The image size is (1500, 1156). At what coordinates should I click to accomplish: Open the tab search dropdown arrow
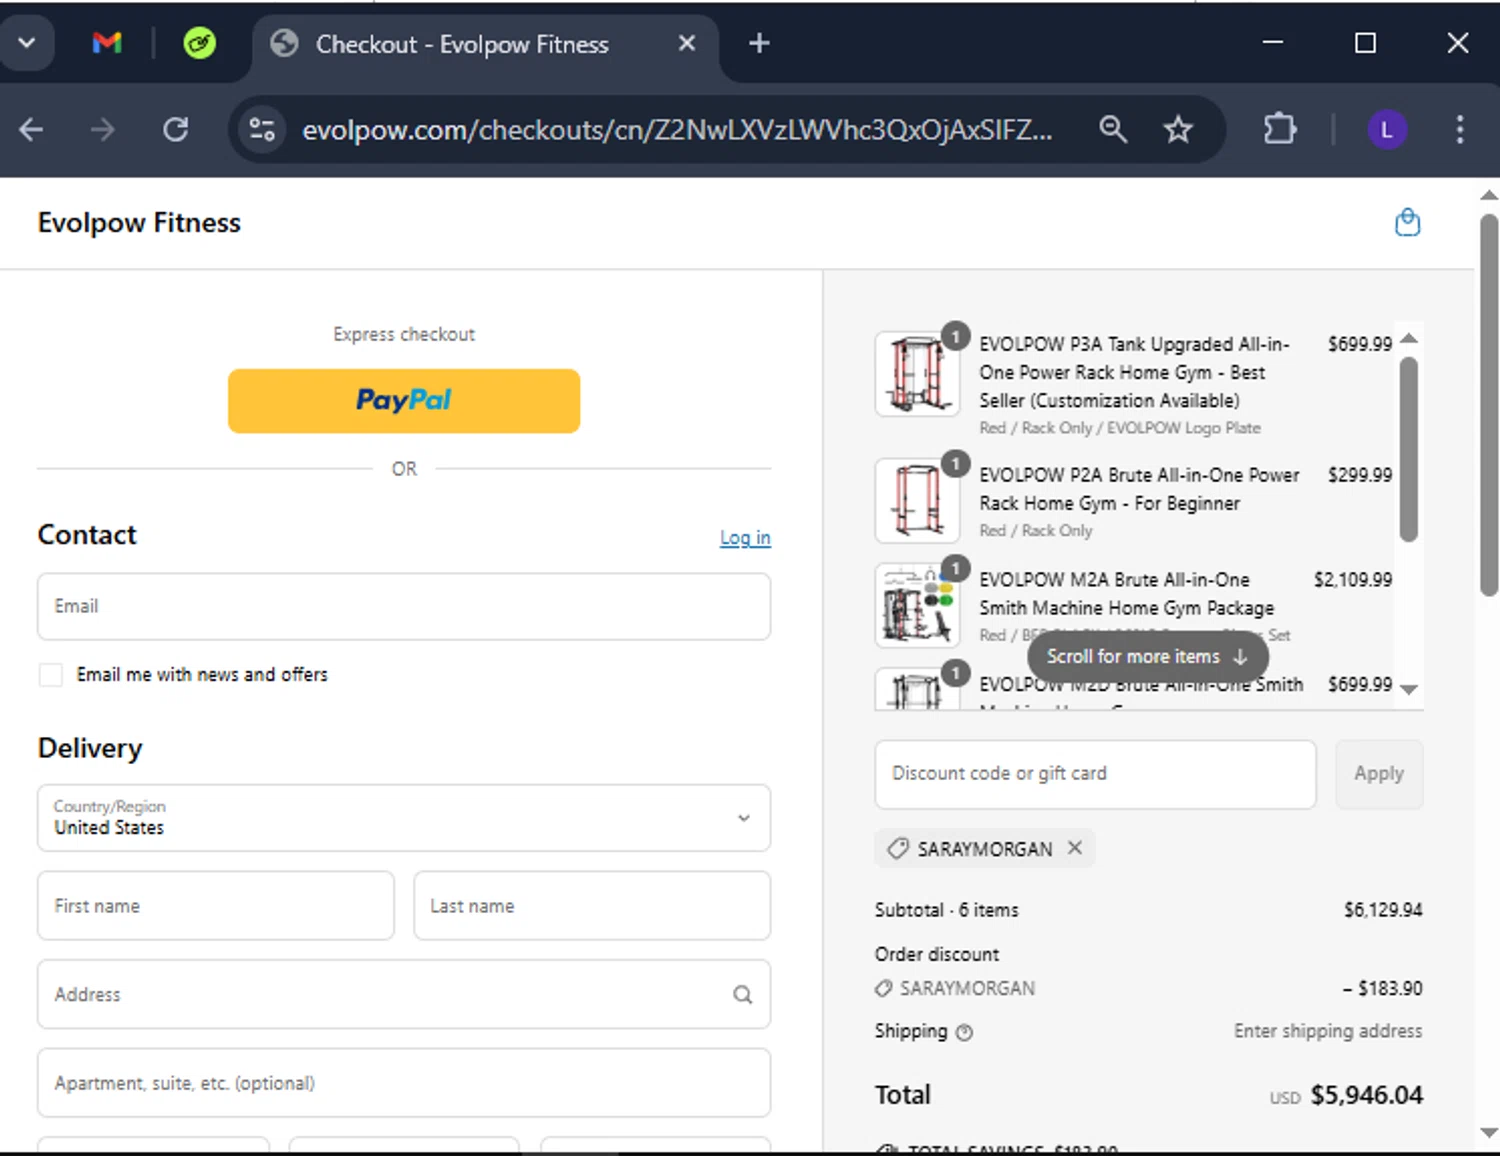click(27, 43)
